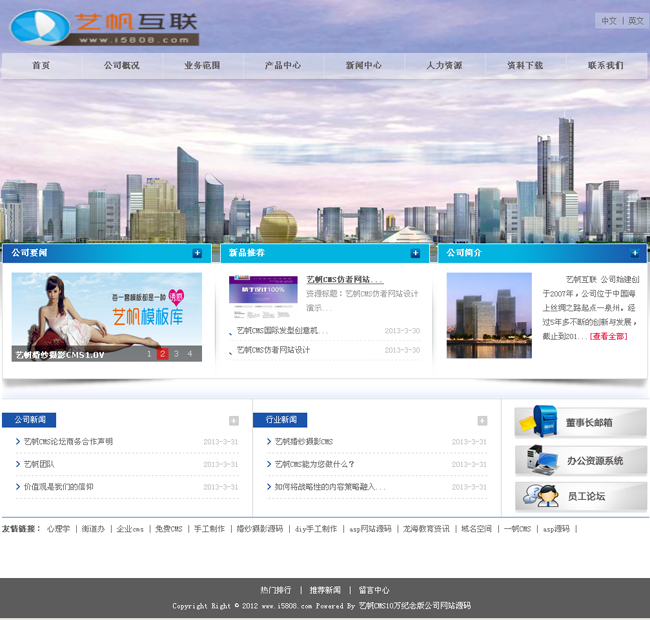The height and width of the screenshot is (620, 650).
Task: Click 查看全部 in company profile
Action: coord(609,337)
